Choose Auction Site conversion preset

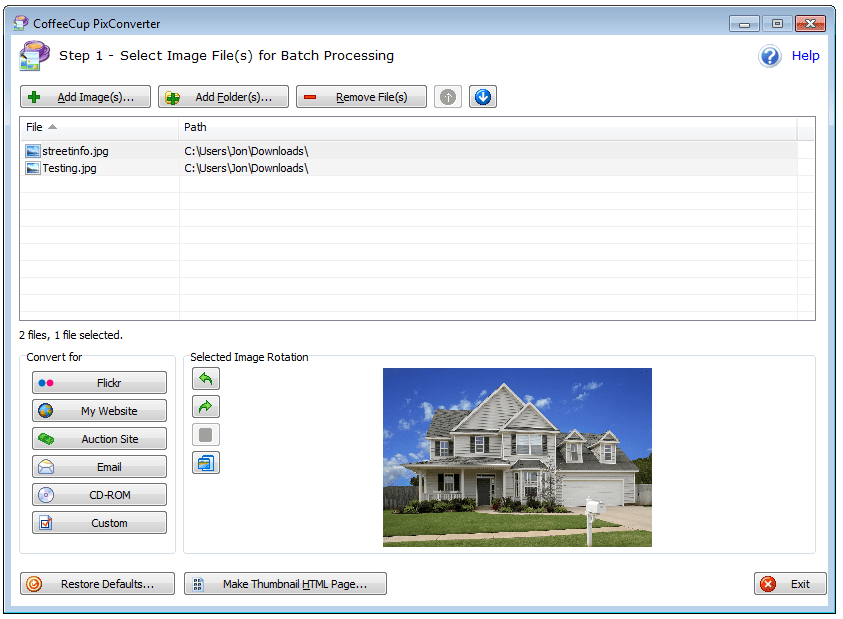(x=99, y=439)
